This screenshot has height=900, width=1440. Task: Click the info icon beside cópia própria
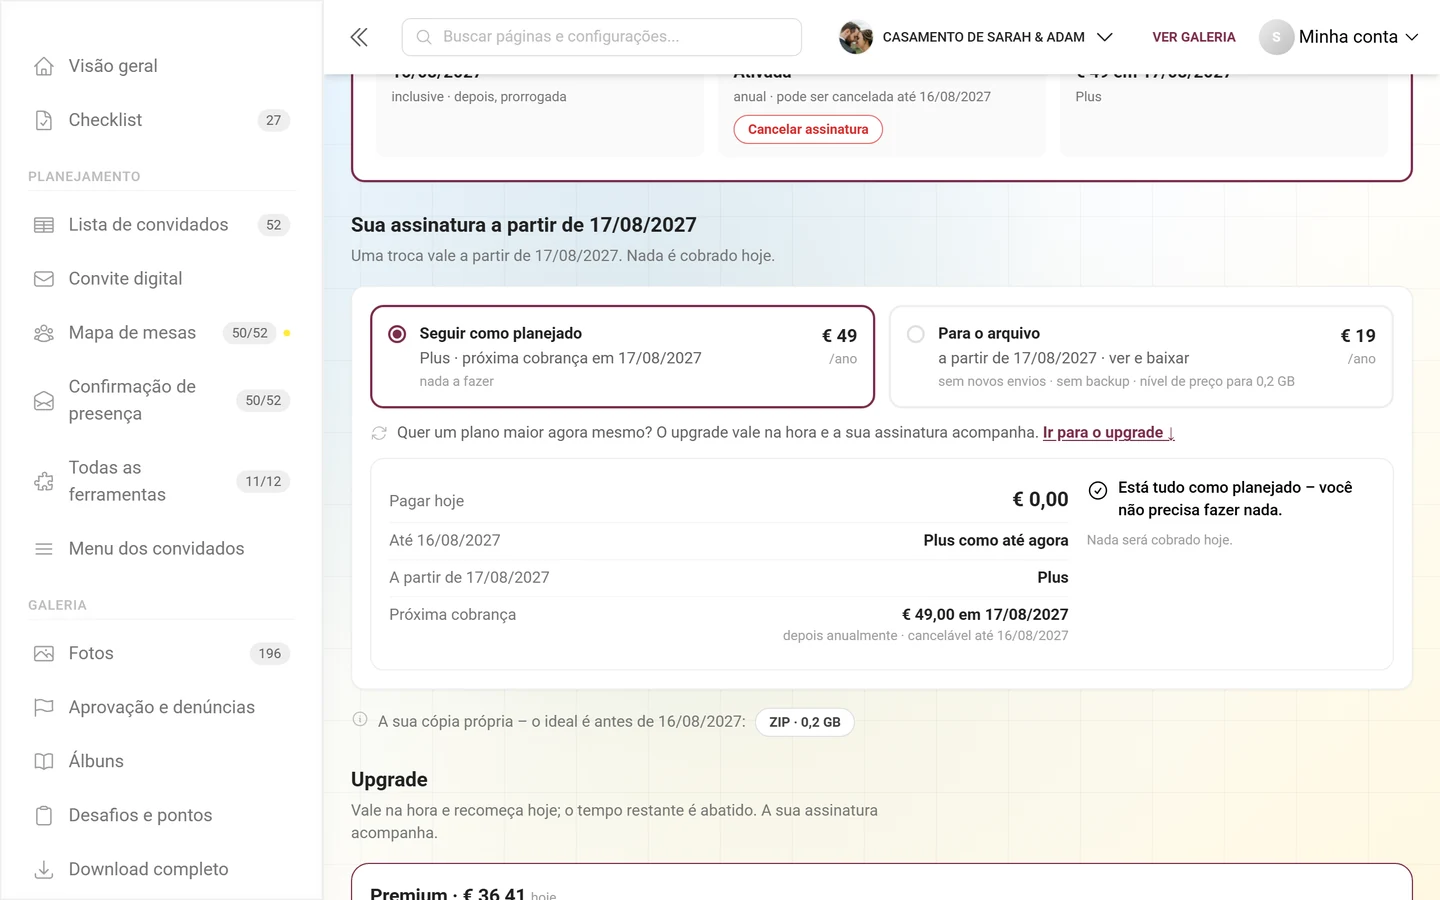(x=360, y=720)
